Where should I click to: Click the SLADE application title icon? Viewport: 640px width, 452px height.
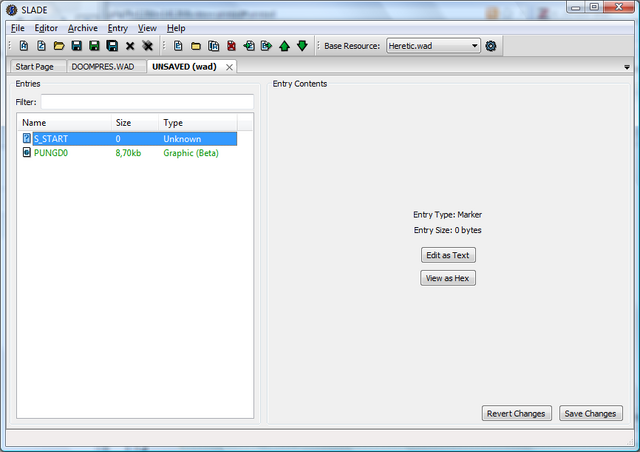(x=12, y=10)
